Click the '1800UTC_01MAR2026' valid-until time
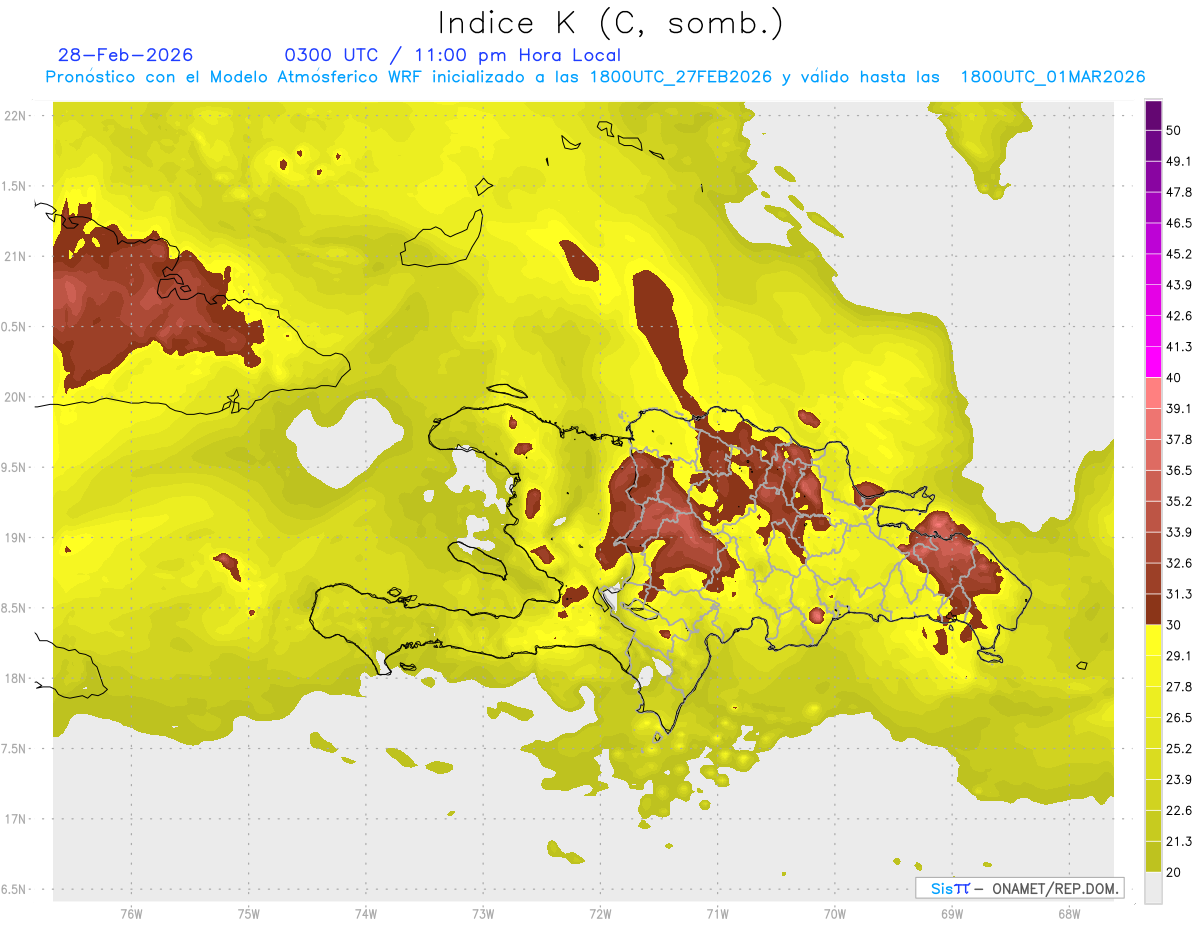This screenshot has width=1200, height=927. (1053, 77)
